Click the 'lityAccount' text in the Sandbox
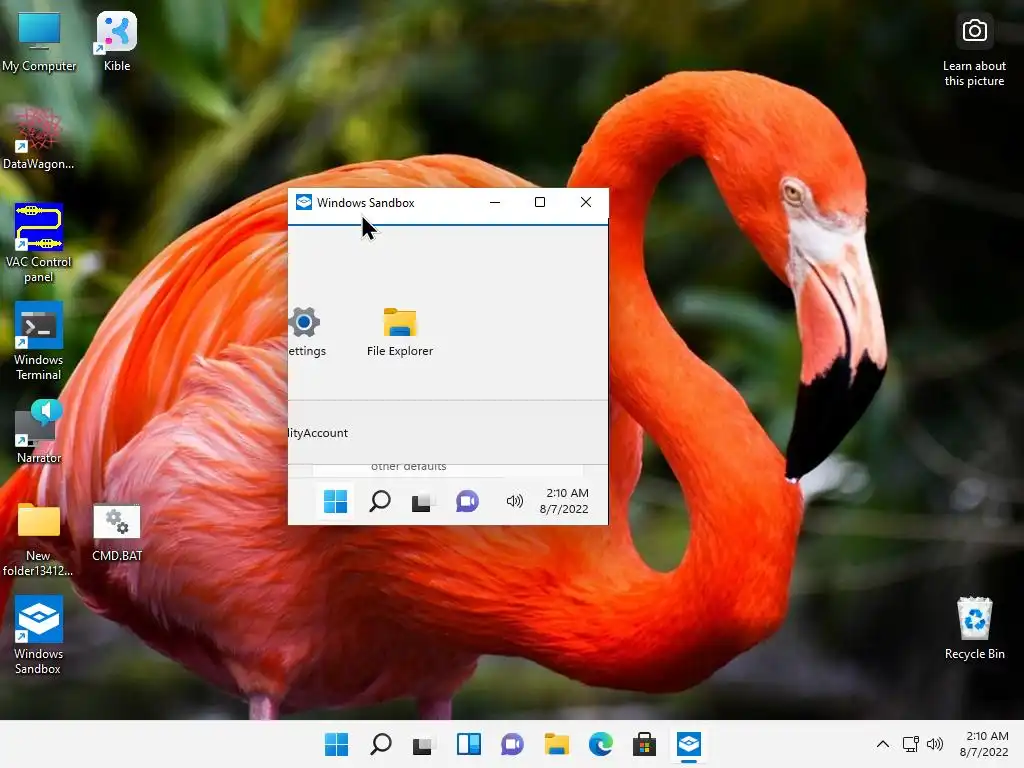1024x768 pixels. tap(318, 433)
